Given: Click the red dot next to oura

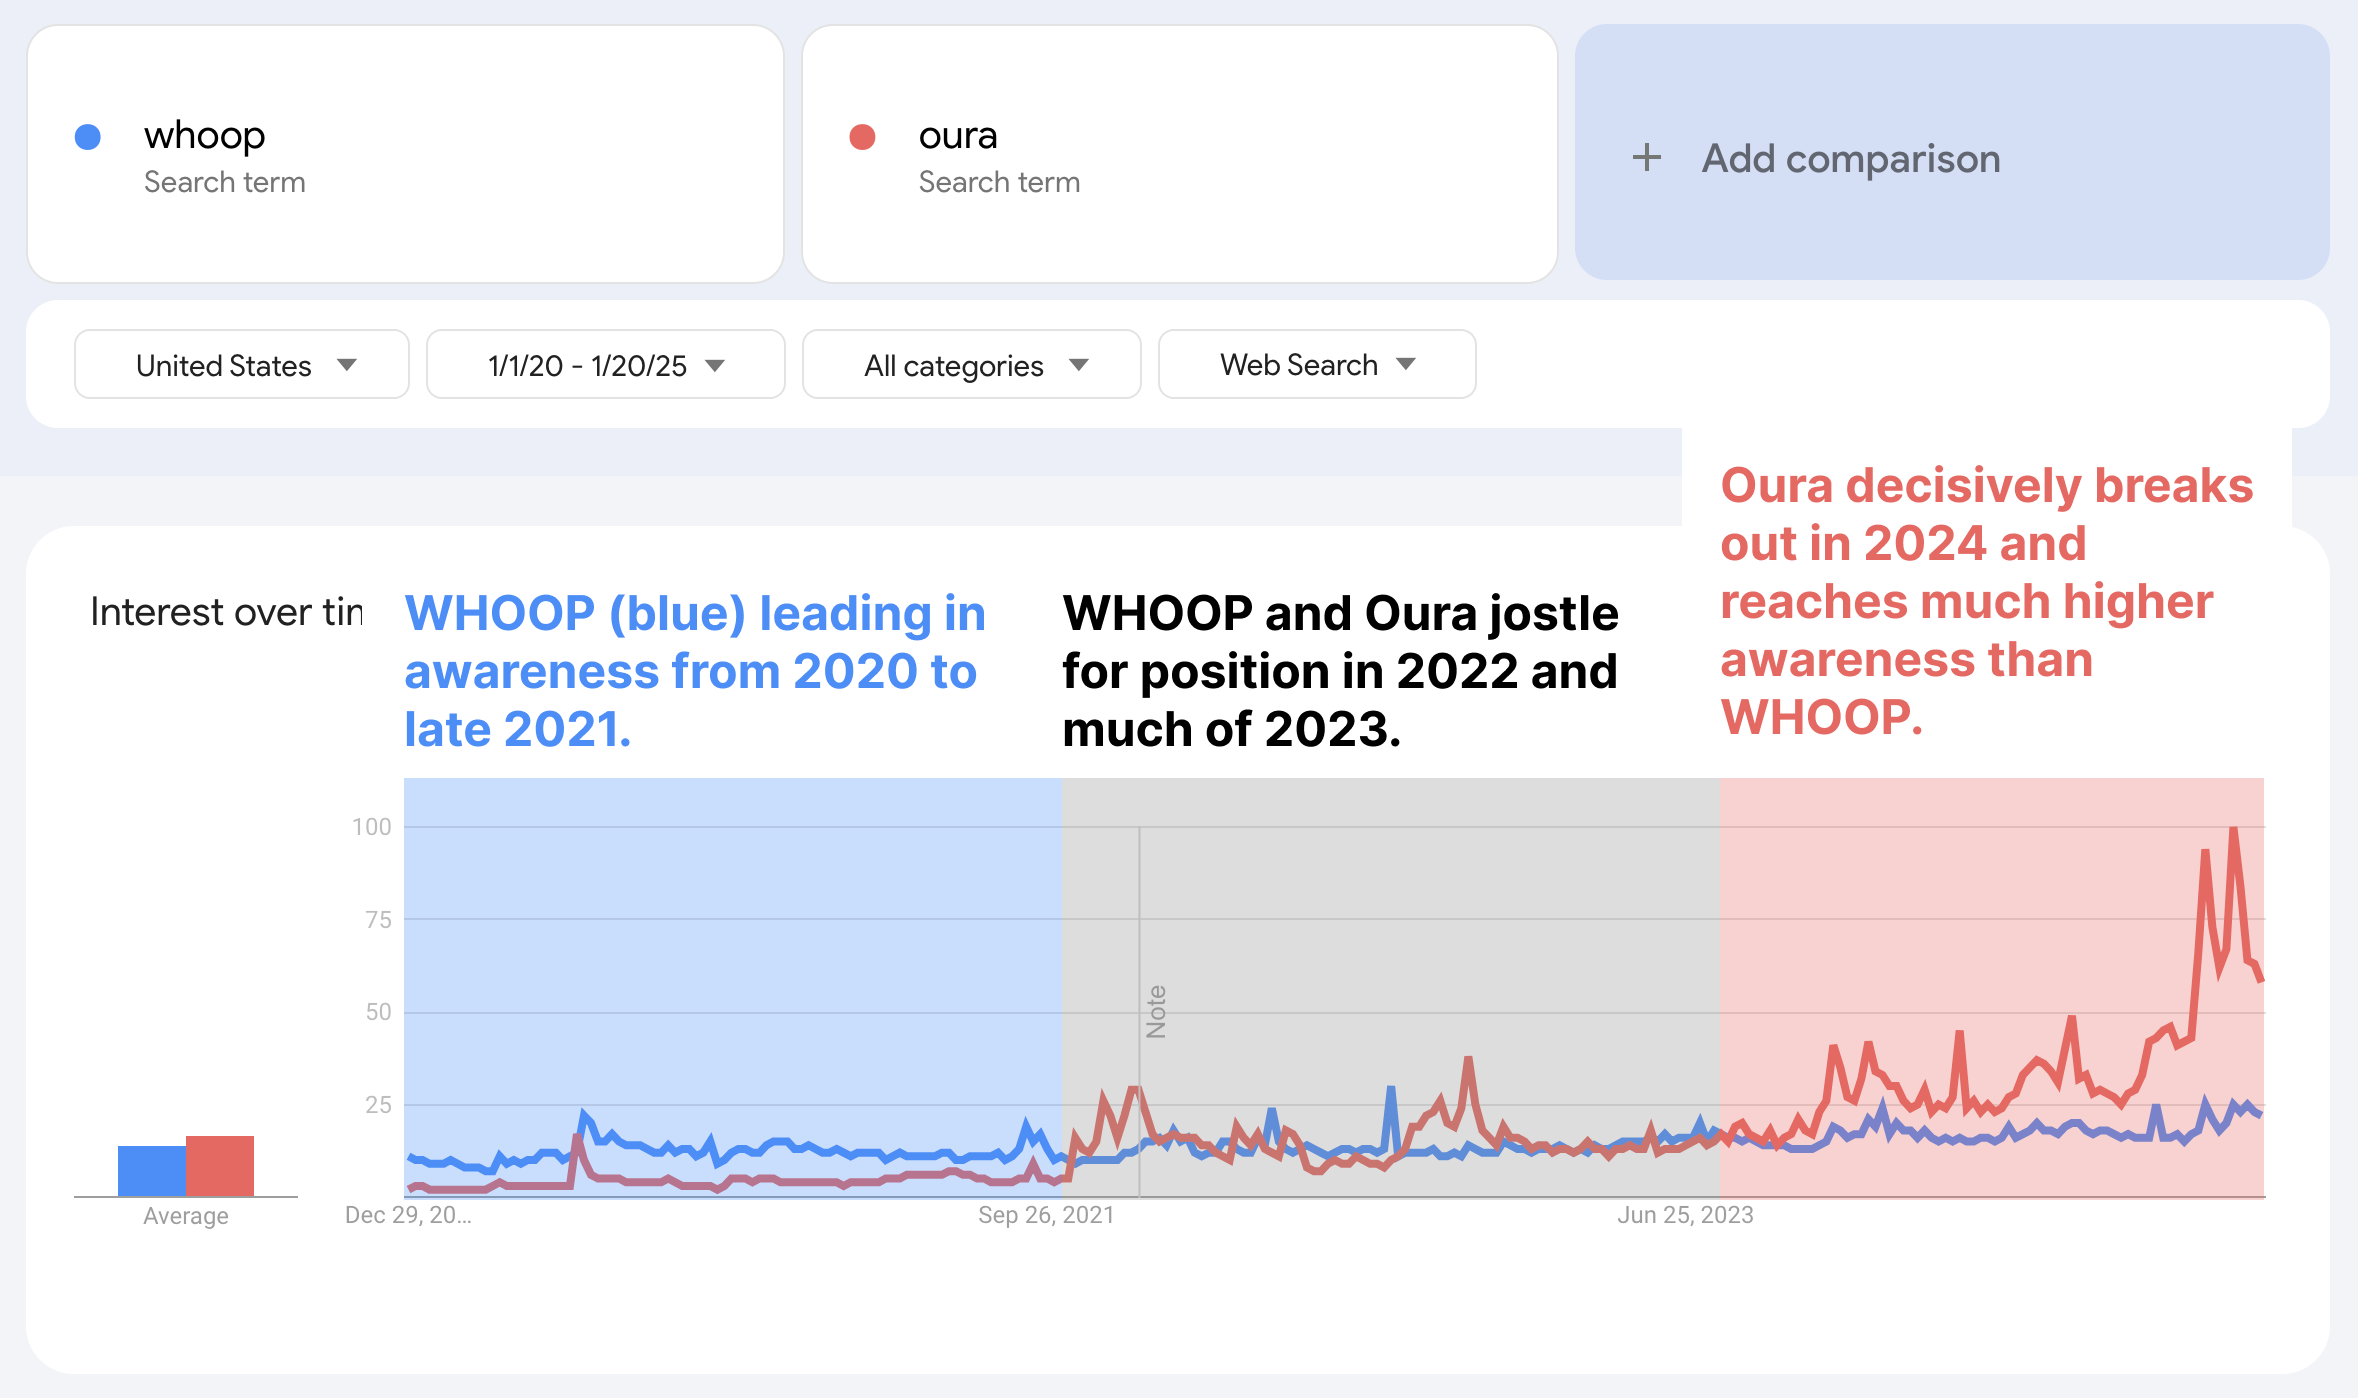Looking at the screenshot, I should 862,137.
